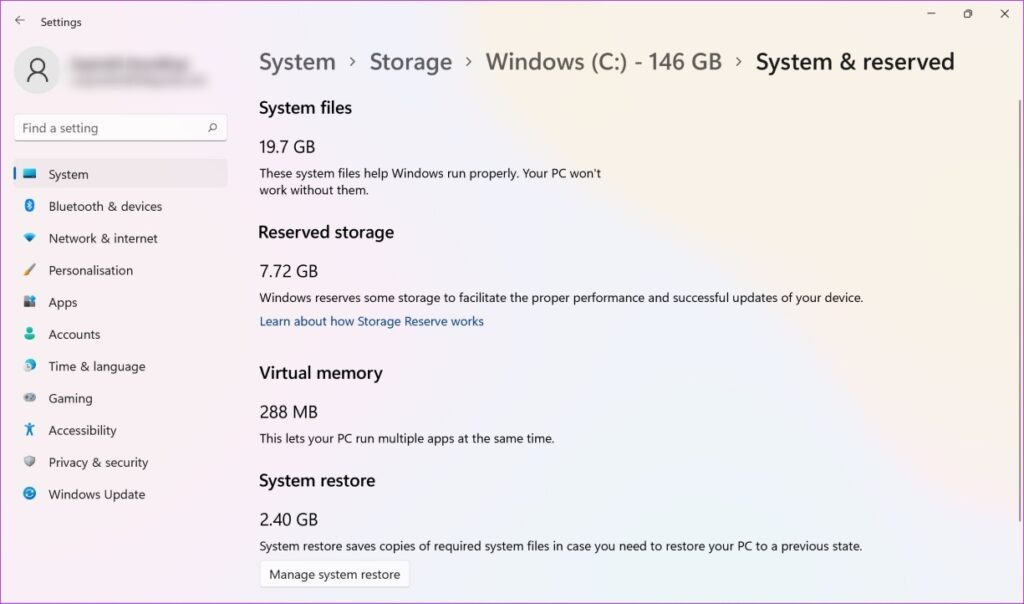1024x604 pixels.
Task: Select System in the sidebar
Action: (x=68, y=174)
